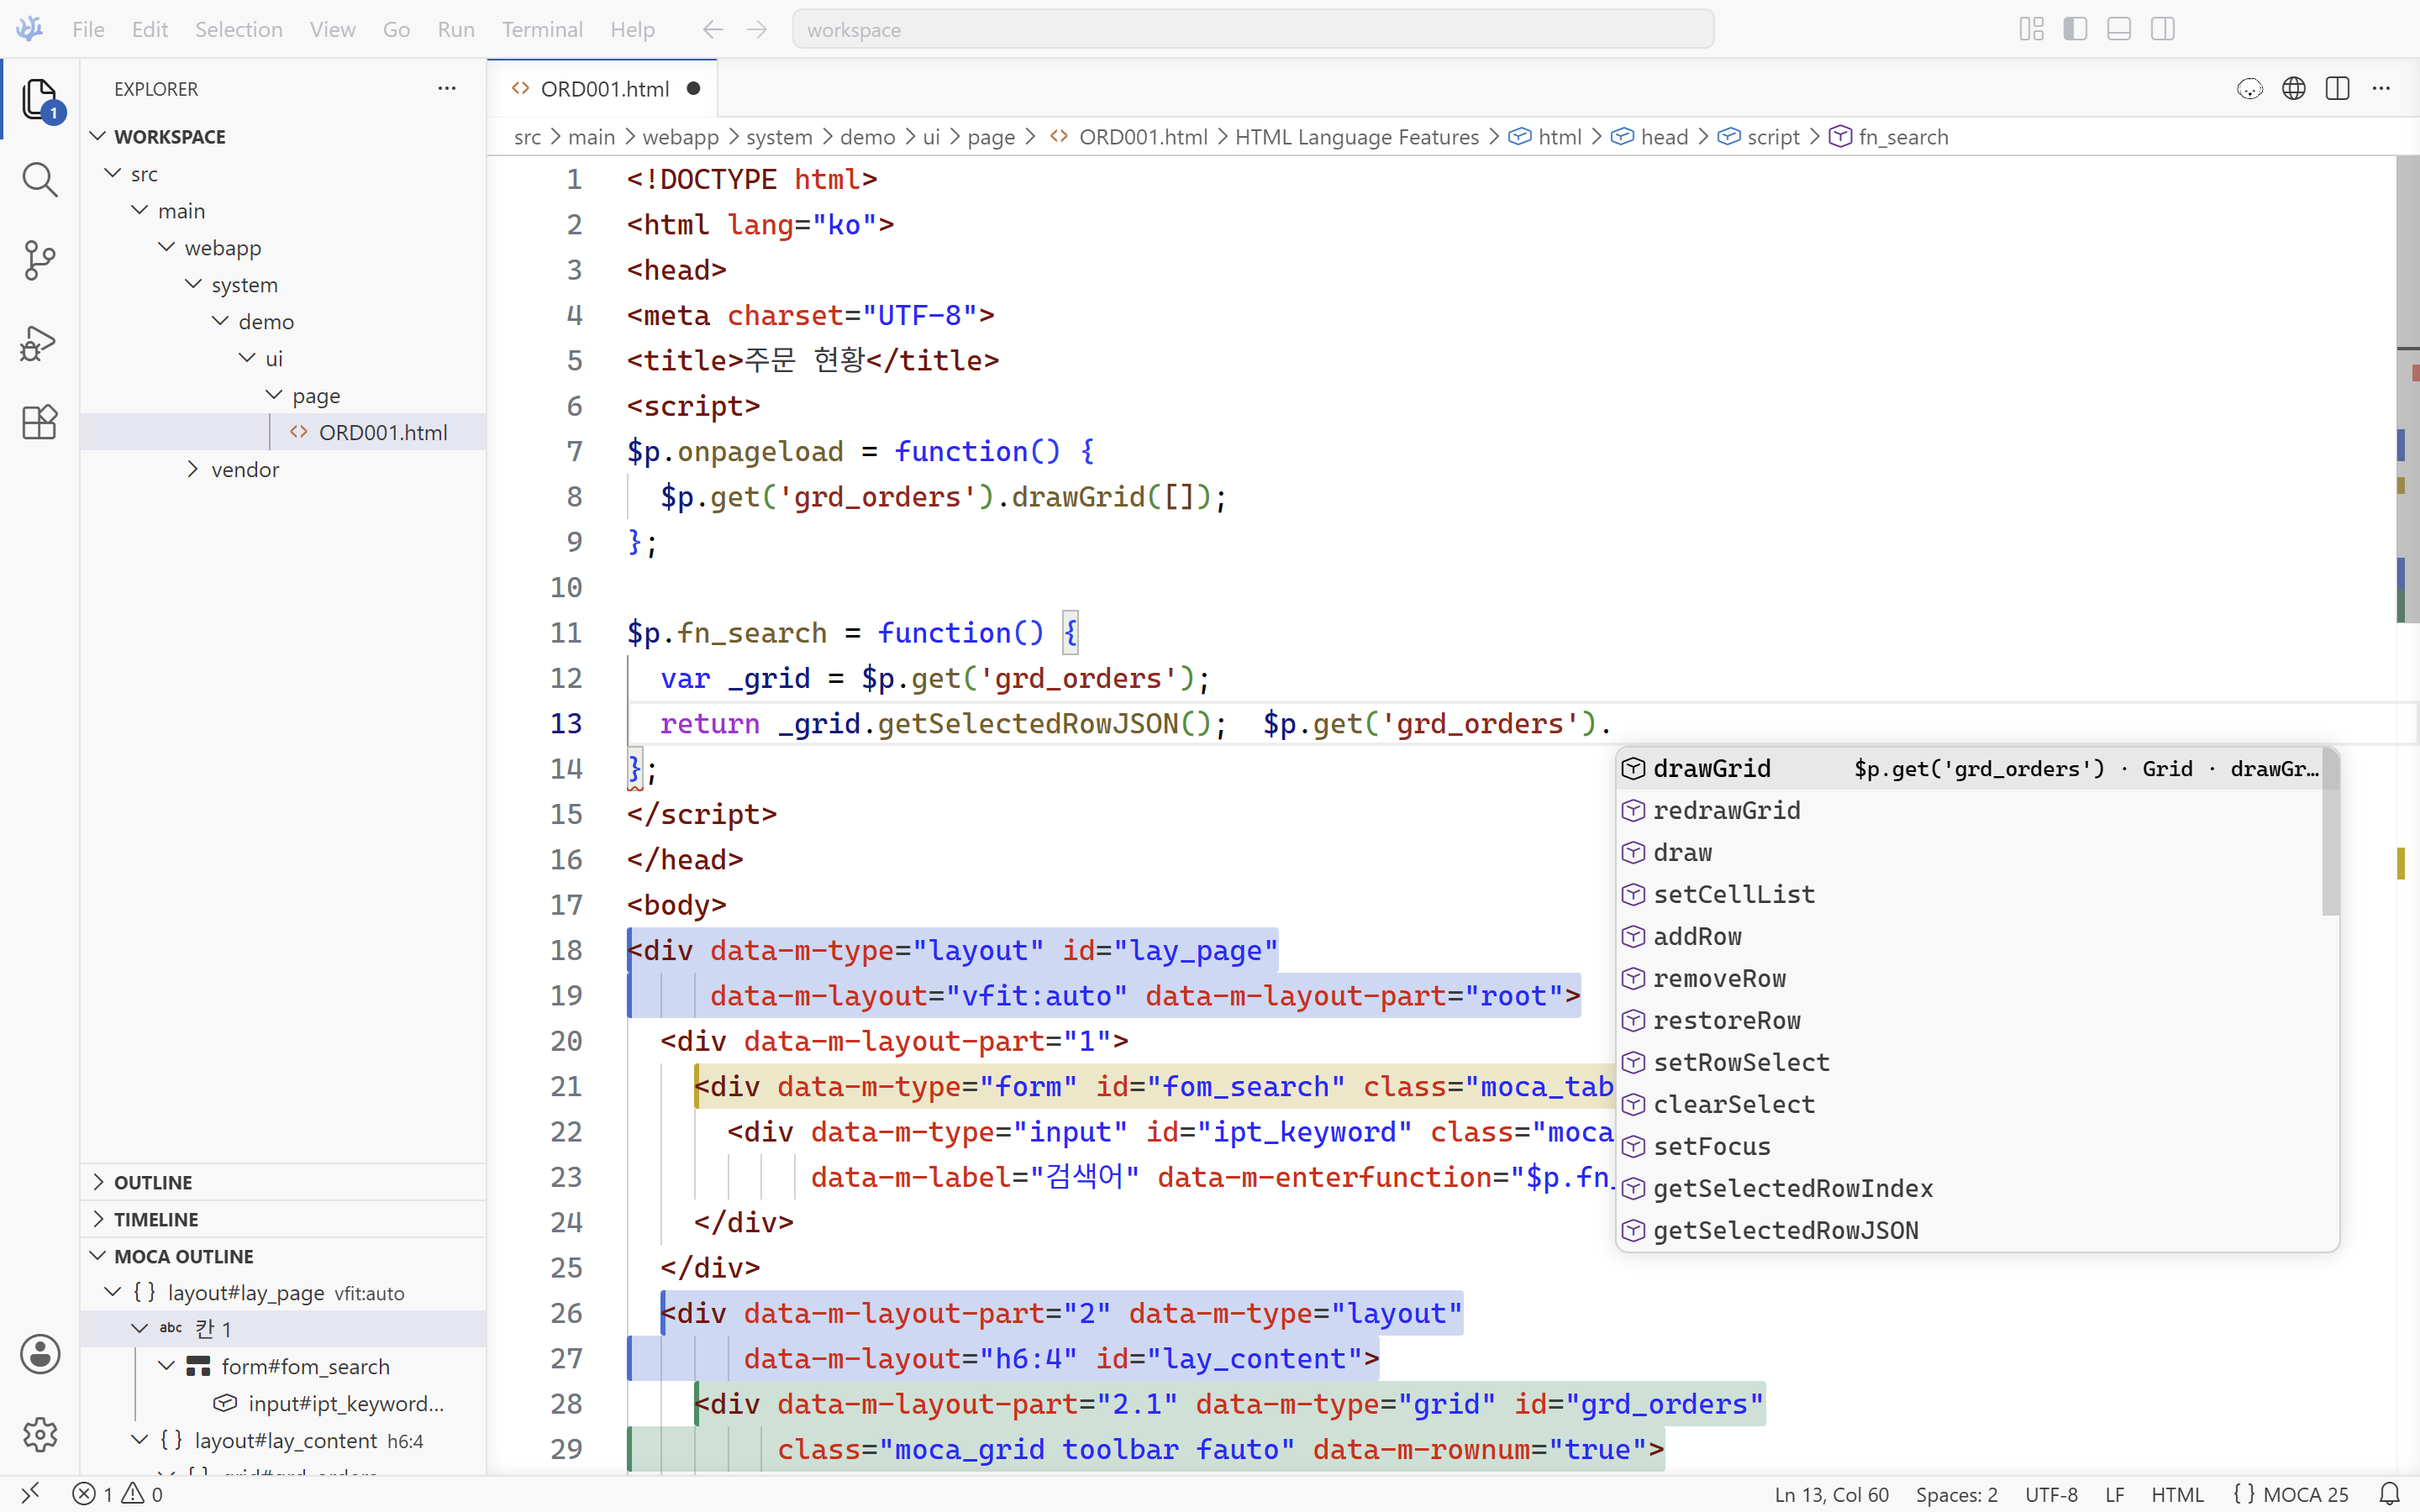
Task: Show errors and warnings in status bar
Action: click(118, 1494)
